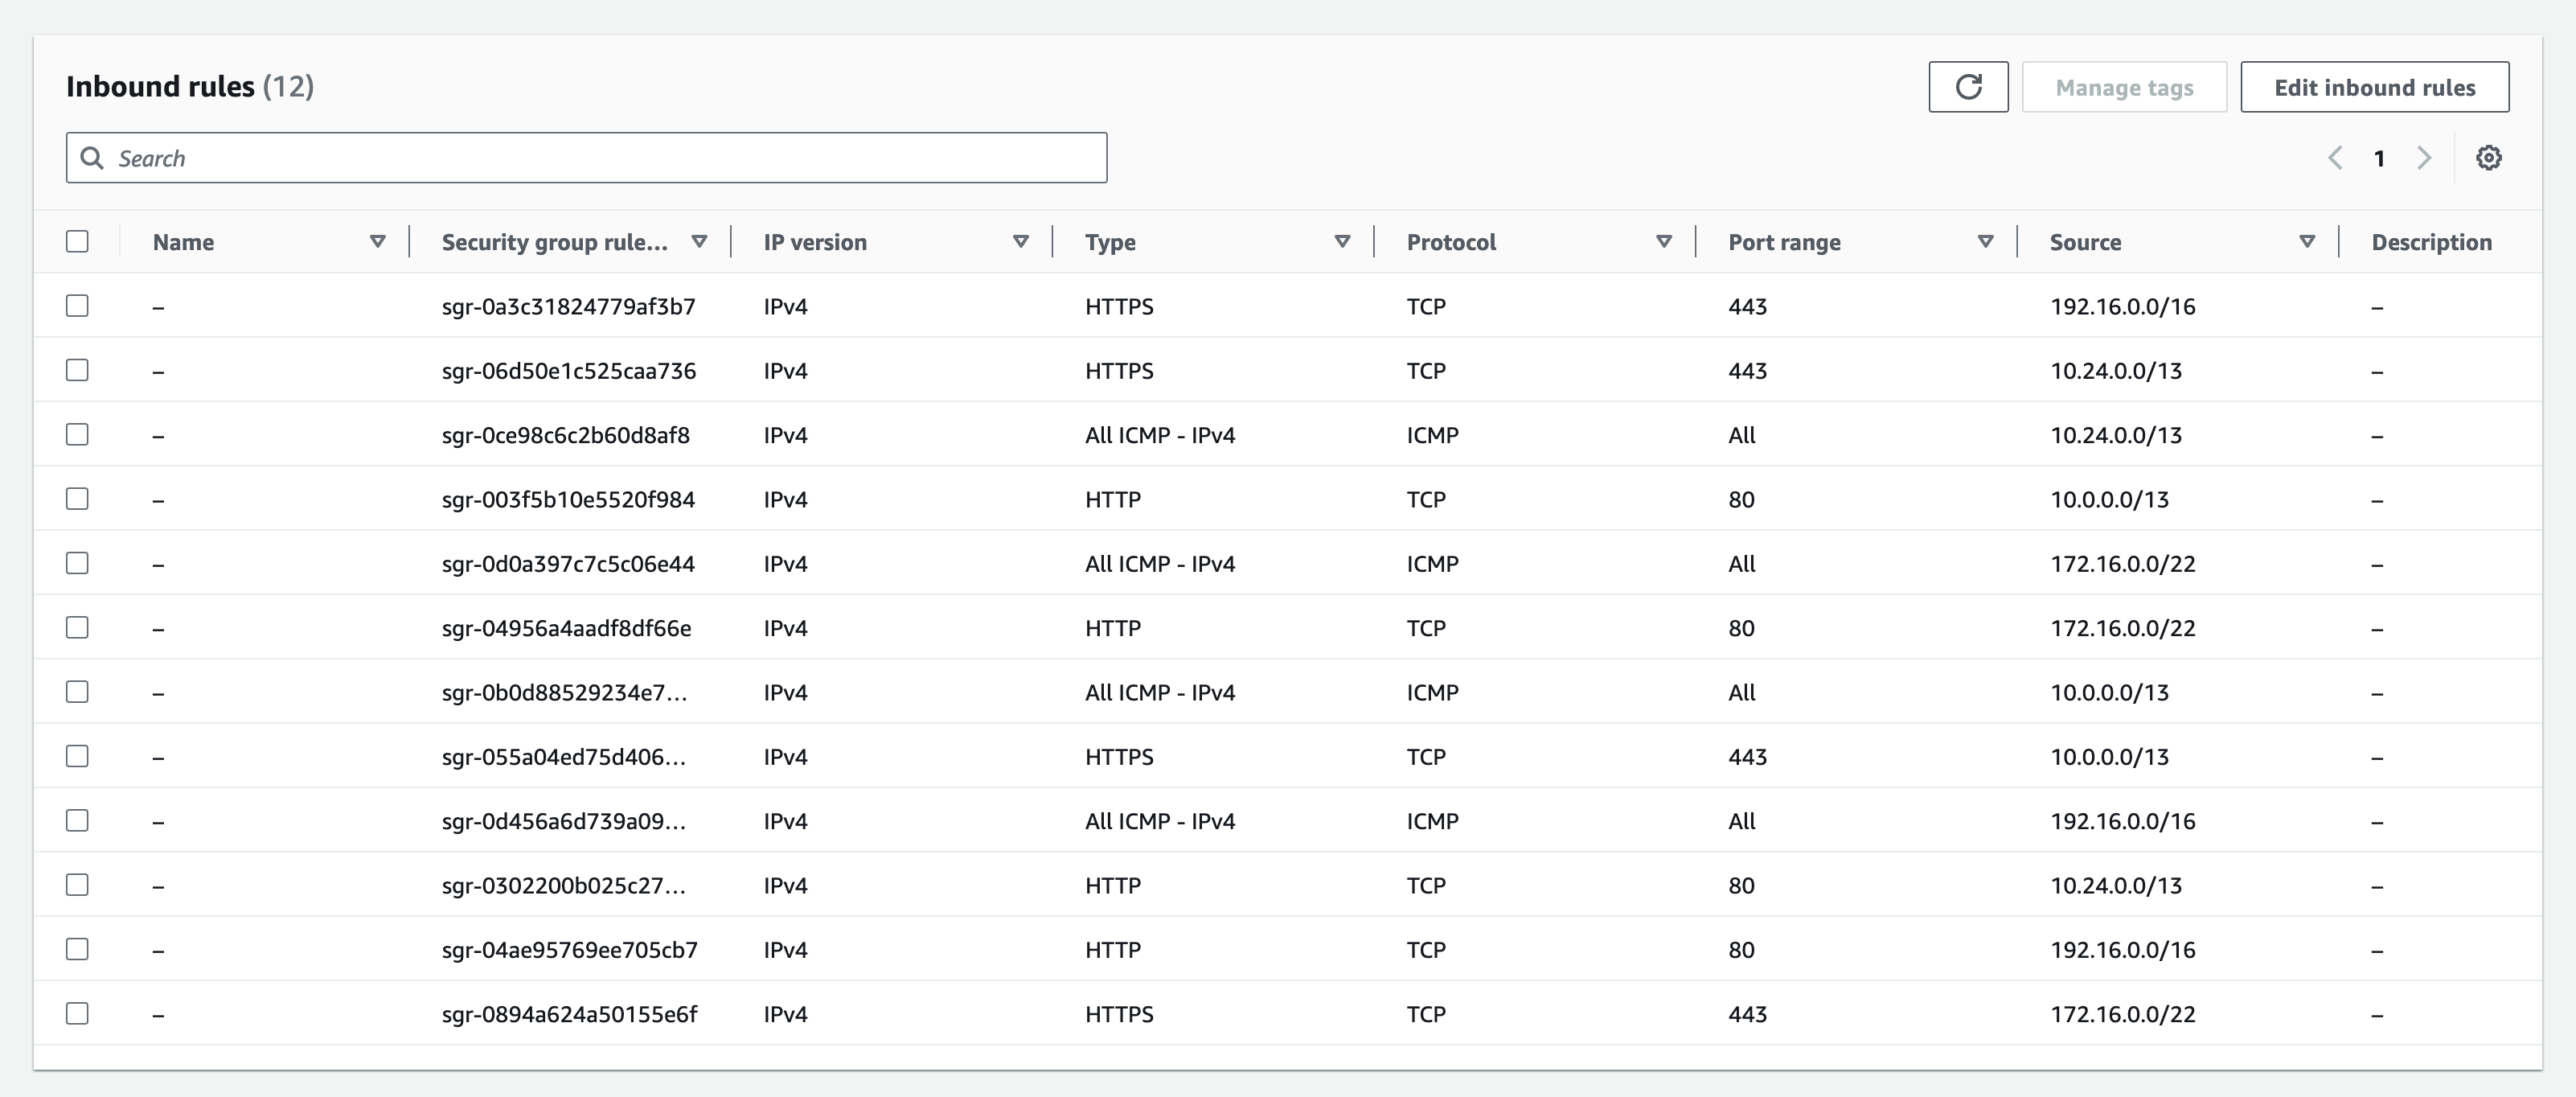Click page number 1
The height and width of the screenshot is (1097, 2576).
click(x=2379, y=158)
